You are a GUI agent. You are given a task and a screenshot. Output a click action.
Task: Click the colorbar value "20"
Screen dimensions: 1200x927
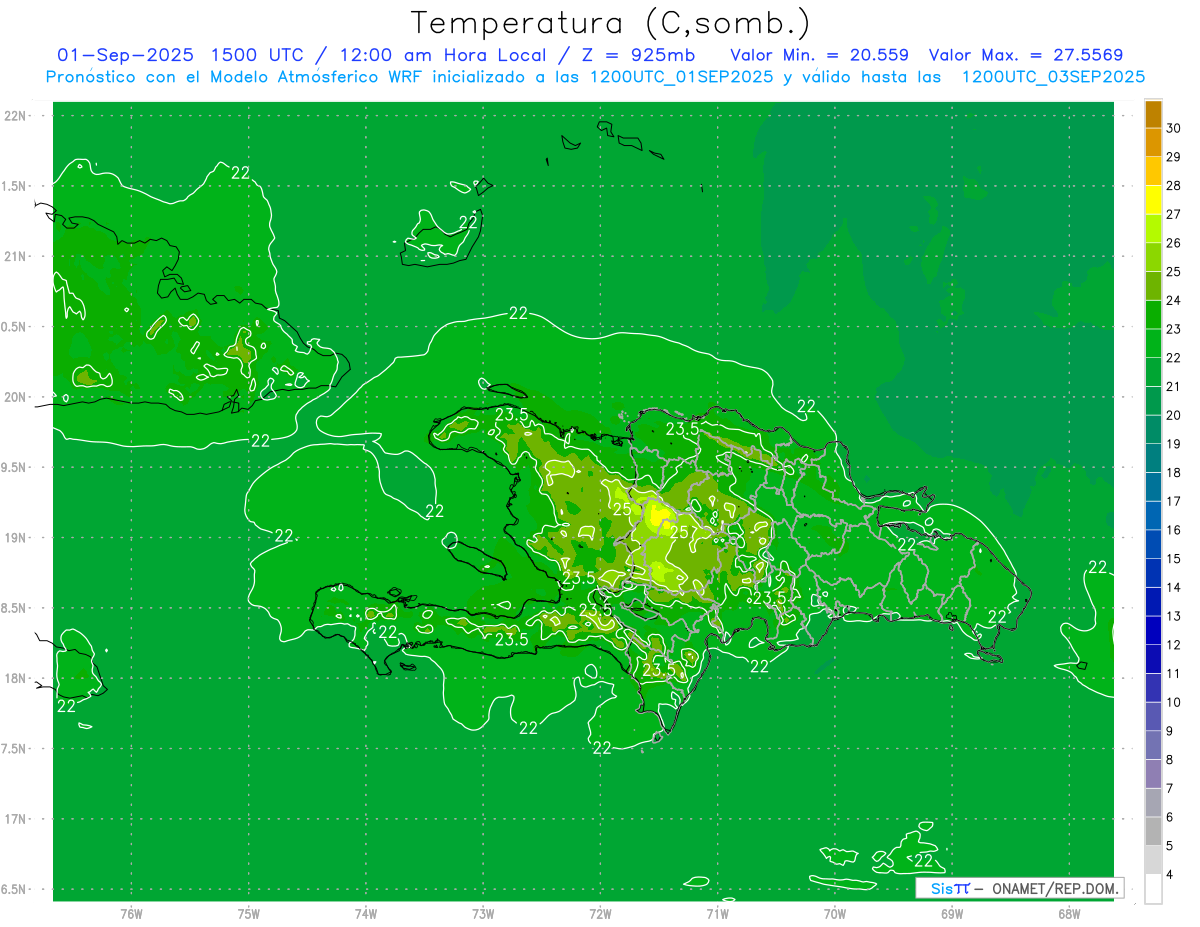1173,415
